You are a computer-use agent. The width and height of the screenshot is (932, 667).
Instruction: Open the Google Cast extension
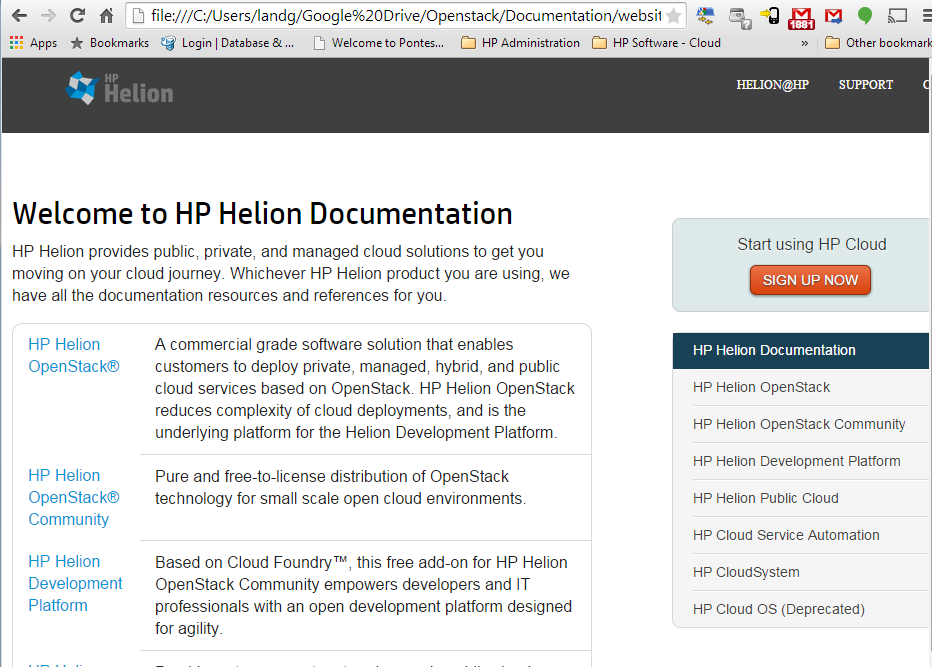(x=897, y=16)
